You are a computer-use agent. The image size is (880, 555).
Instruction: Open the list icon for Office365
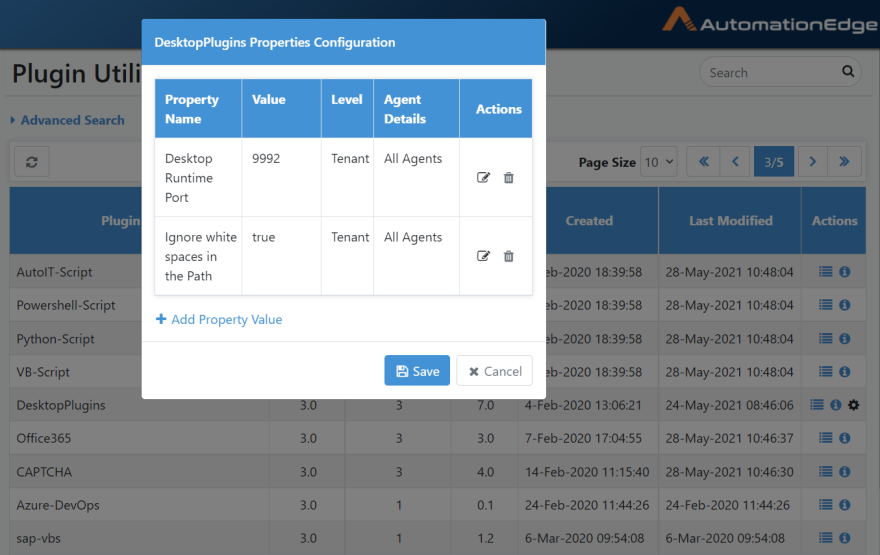point(826,438)
